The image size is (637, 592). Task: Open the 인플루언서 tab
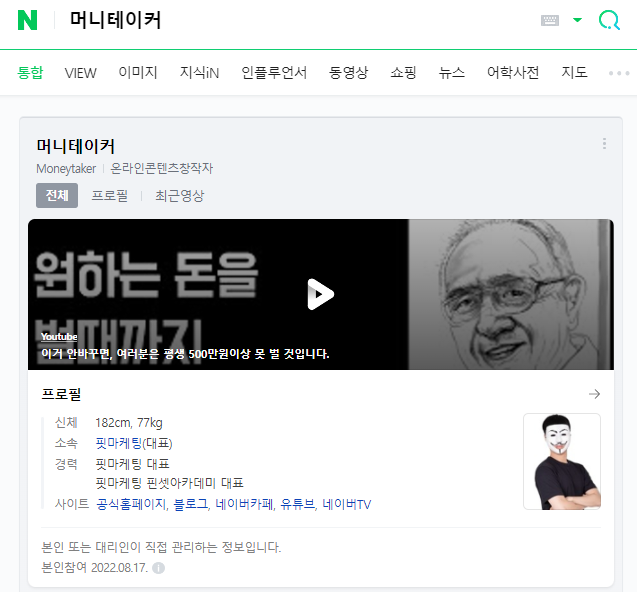[274, 73]
